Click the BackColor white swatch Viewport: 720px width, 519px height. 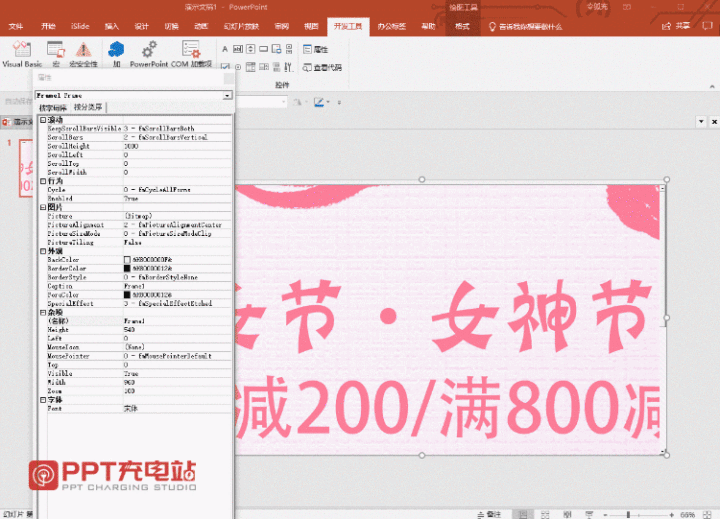point(127,260)
